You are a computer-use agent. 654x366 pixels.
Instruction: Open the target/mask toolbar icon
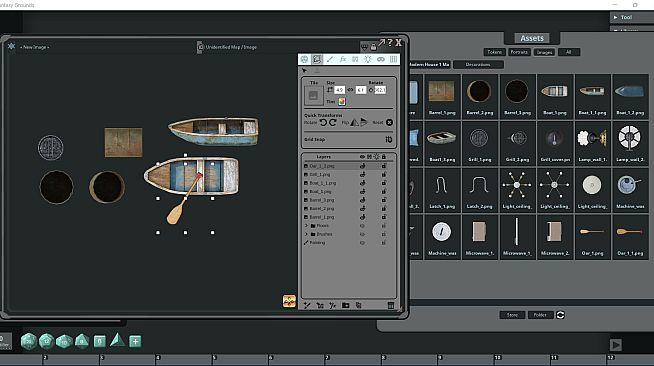[x=304, y=60]
